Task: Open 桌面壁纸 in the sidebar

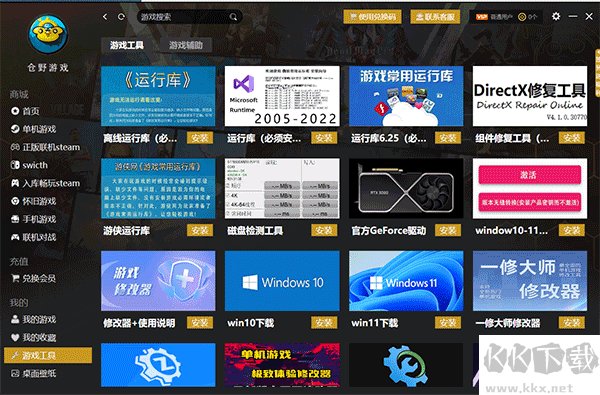Action: click(33, 373)
